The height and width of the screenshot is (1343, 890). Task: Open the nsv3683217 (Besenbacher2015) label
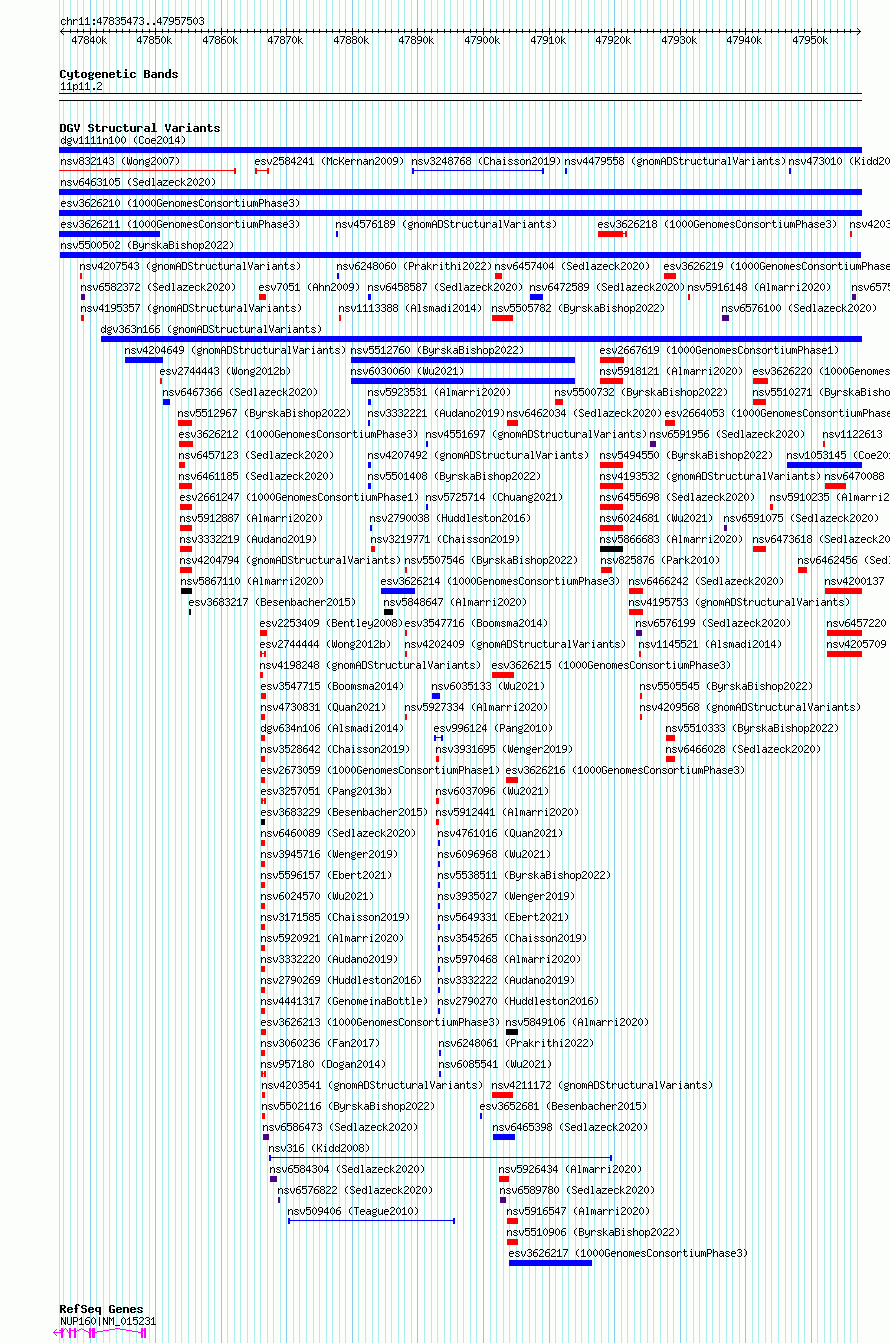272,602
